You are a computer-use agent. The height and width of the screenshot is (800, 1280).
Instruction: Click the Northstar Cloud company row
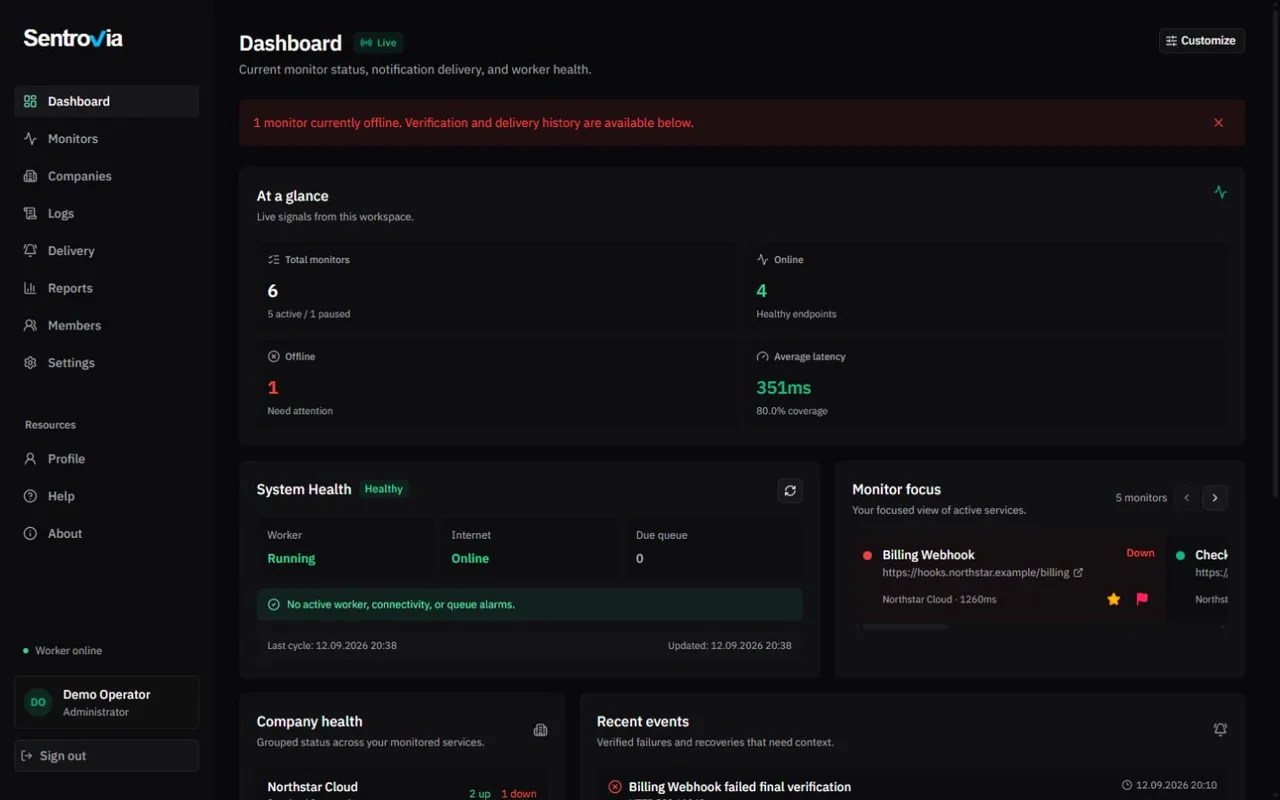pyautogui.click(x=402, y=787)
